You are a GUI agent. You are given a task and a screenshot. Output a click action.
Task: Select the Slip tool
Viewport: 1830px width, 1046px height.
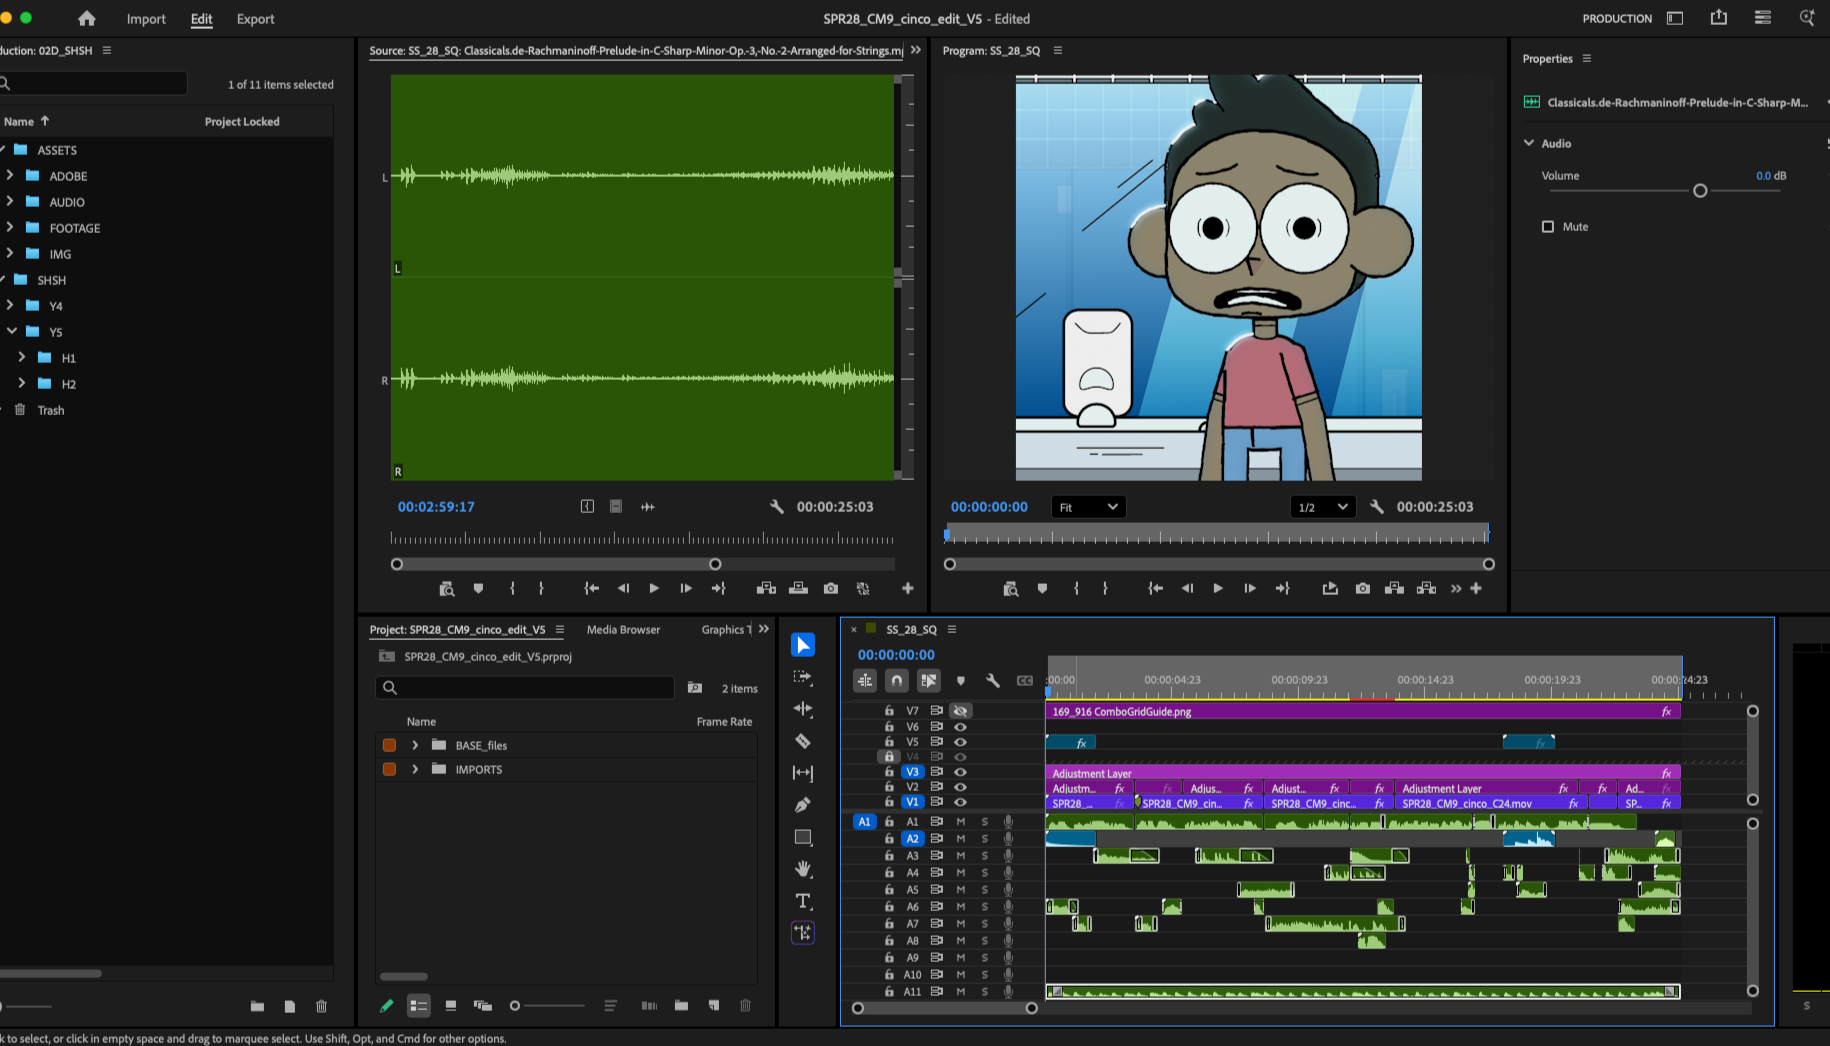(x=803, y=773)
